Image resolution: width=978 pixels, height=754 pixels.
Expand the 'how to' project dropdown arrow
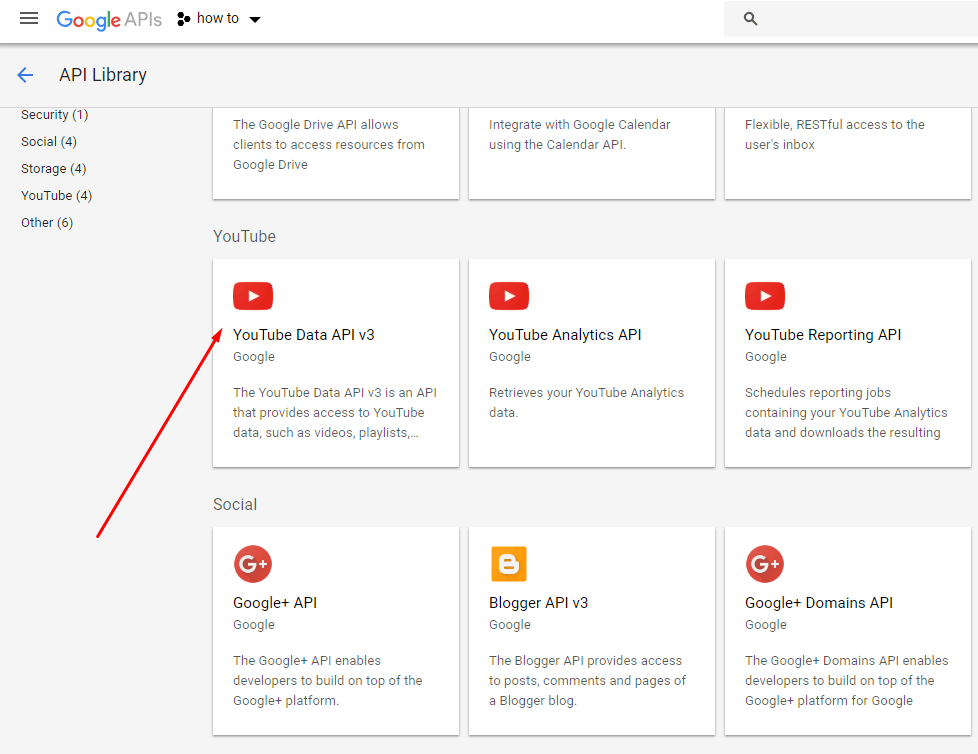point(254,20)
